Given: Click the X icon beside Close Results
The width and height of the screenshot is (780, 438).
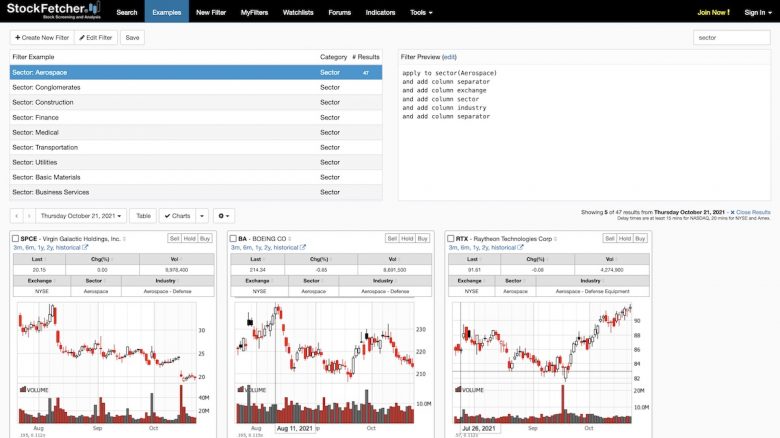Looking at the screenshot, I should pyautogui.click(x=732, y=212).
